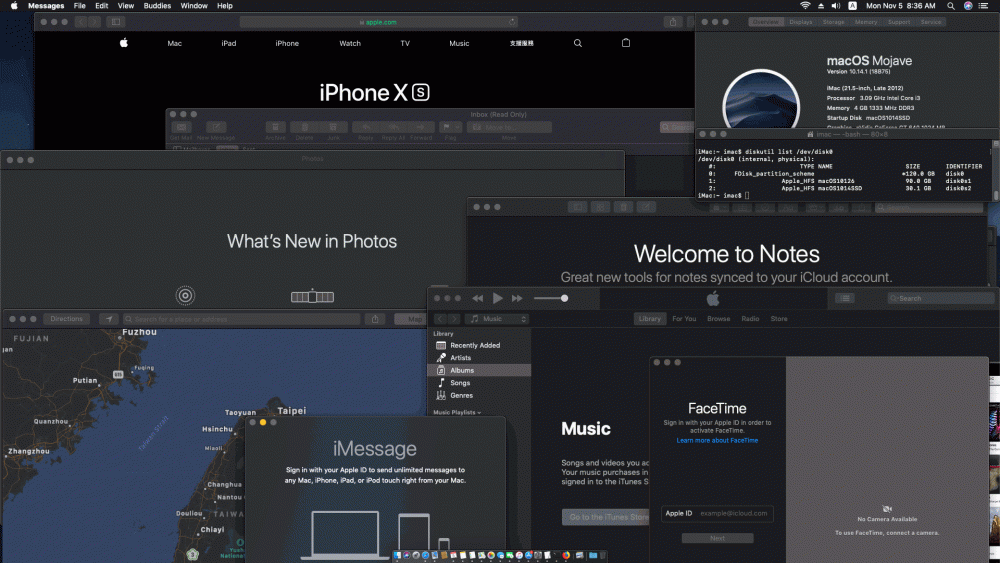
Task: Open the Apple menu
Action: pos(13,6)
